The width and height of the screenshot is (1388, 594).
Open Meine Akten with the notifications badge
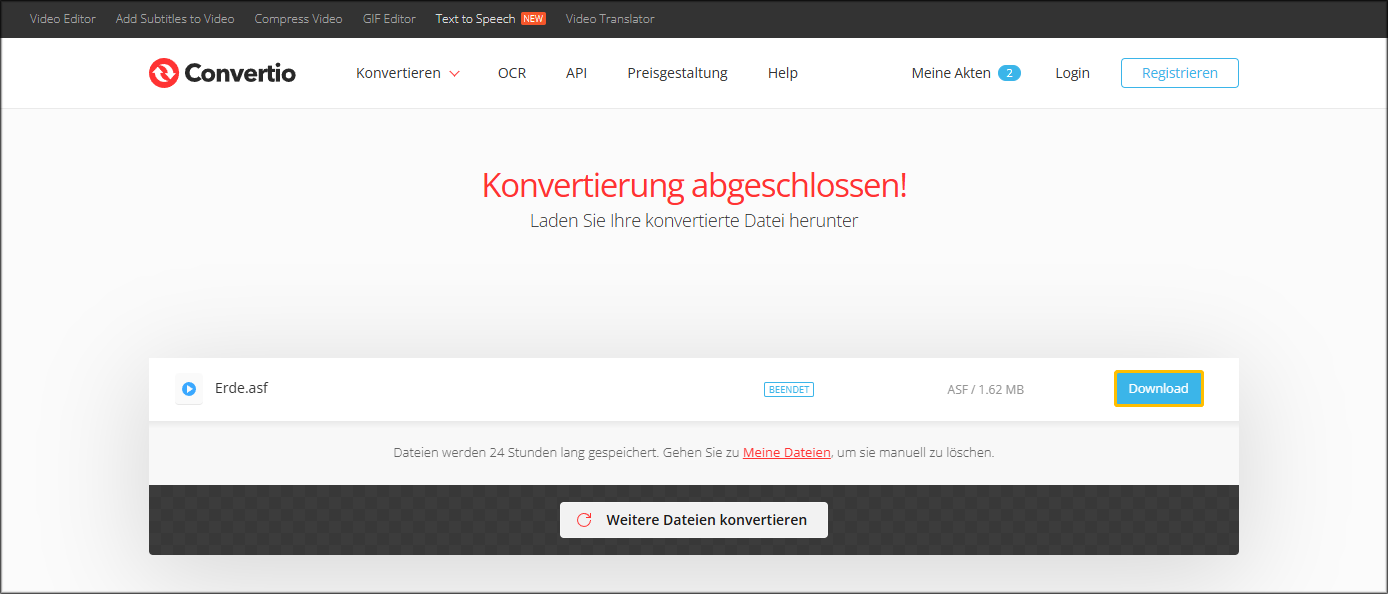click(x=952, y=72)
